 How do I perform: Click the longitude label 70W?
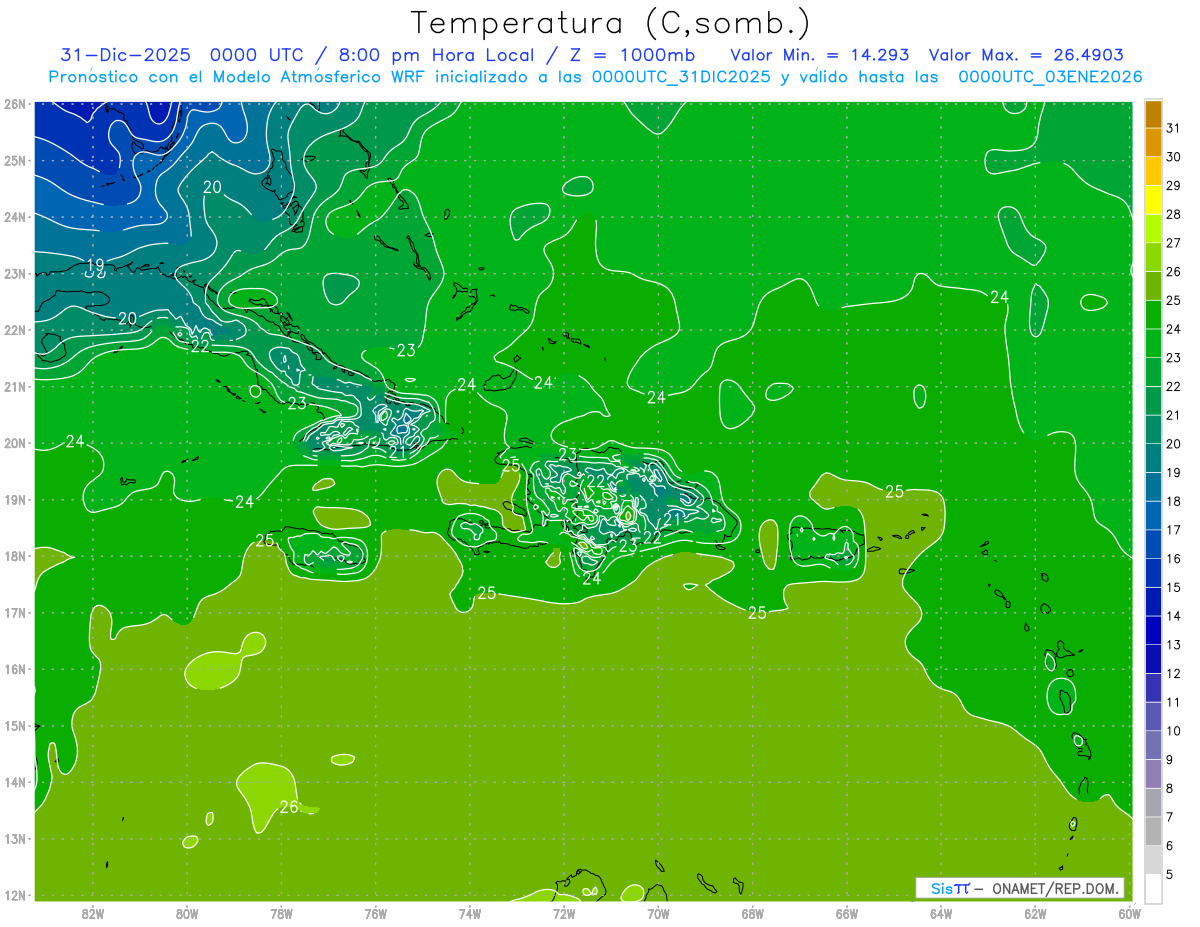658,913
